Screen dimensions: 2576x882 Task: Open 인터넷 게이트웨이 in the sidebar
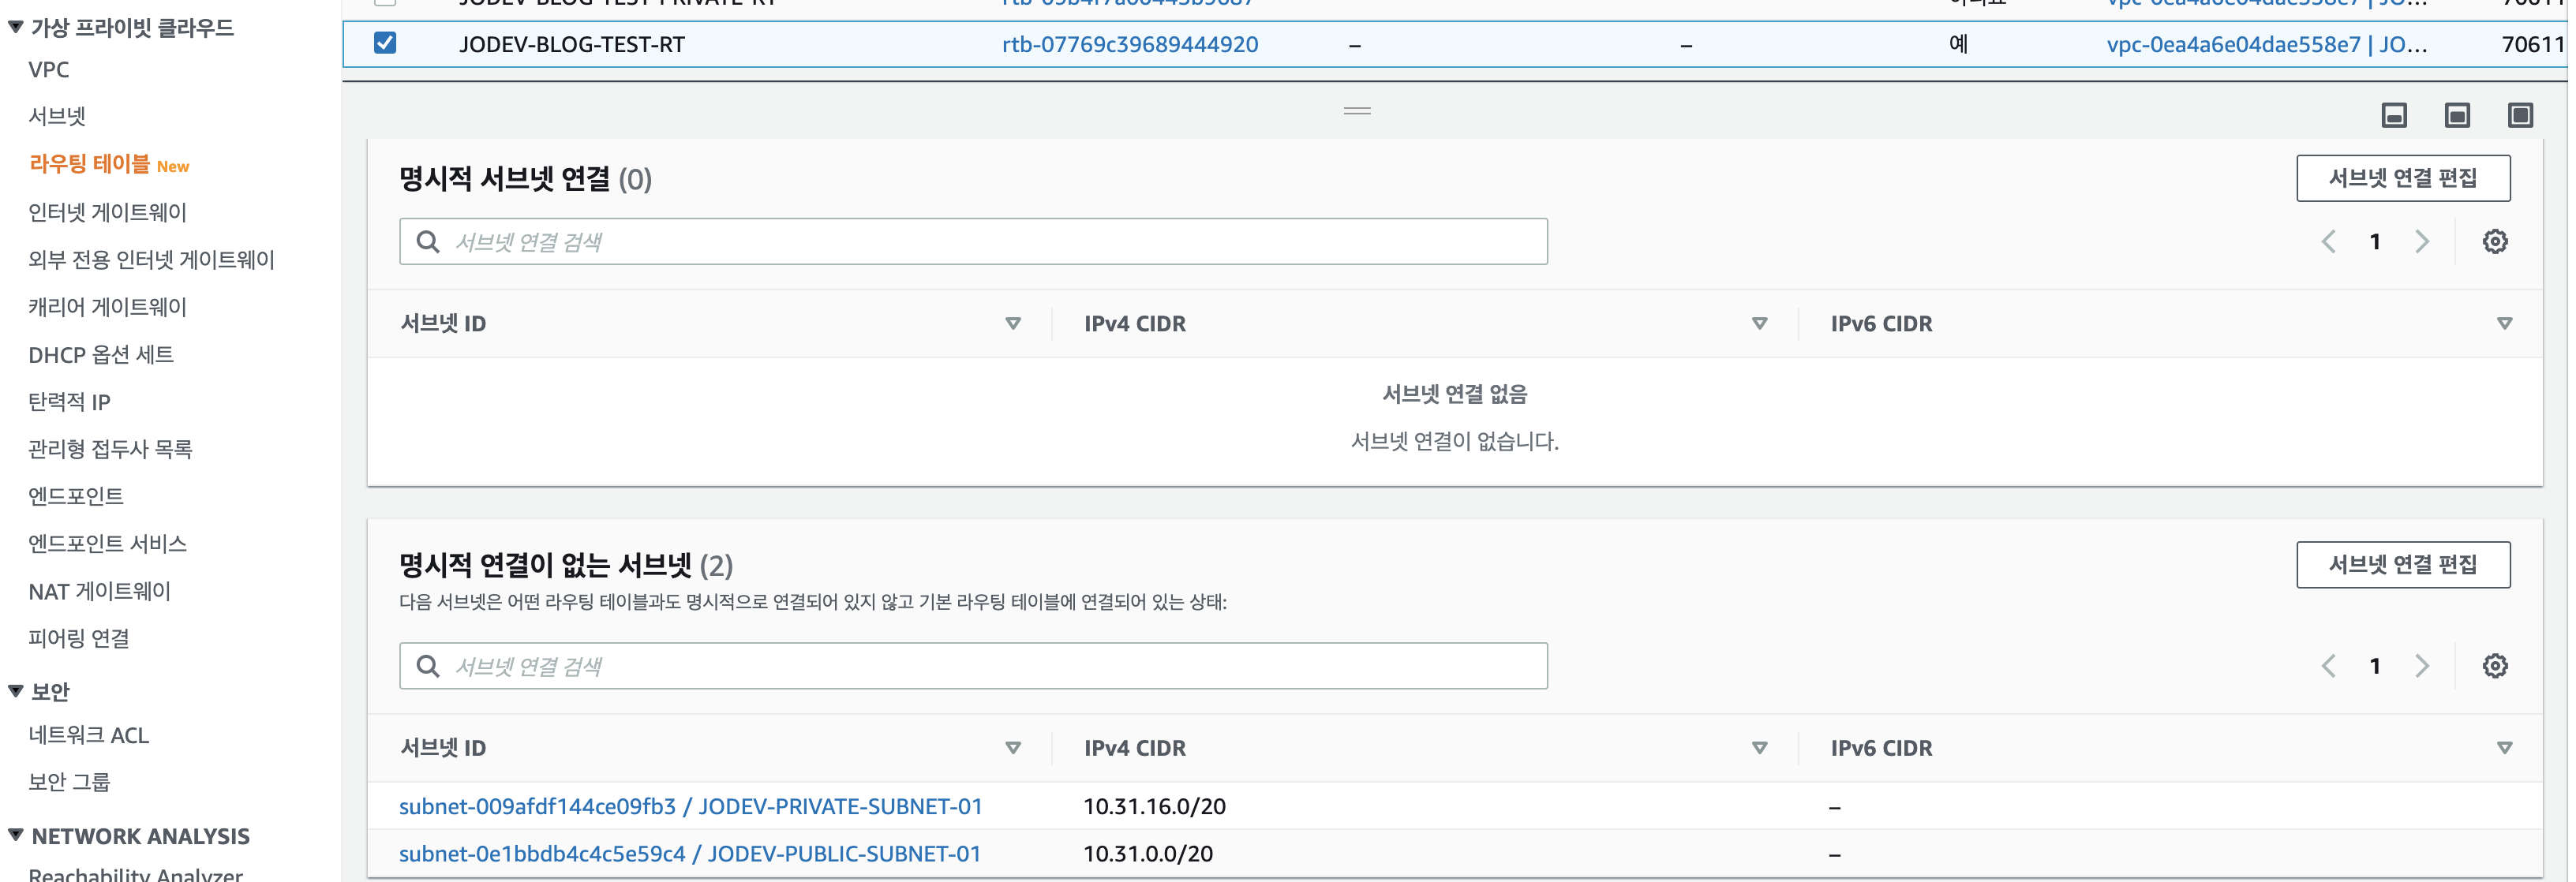point(107,212)
